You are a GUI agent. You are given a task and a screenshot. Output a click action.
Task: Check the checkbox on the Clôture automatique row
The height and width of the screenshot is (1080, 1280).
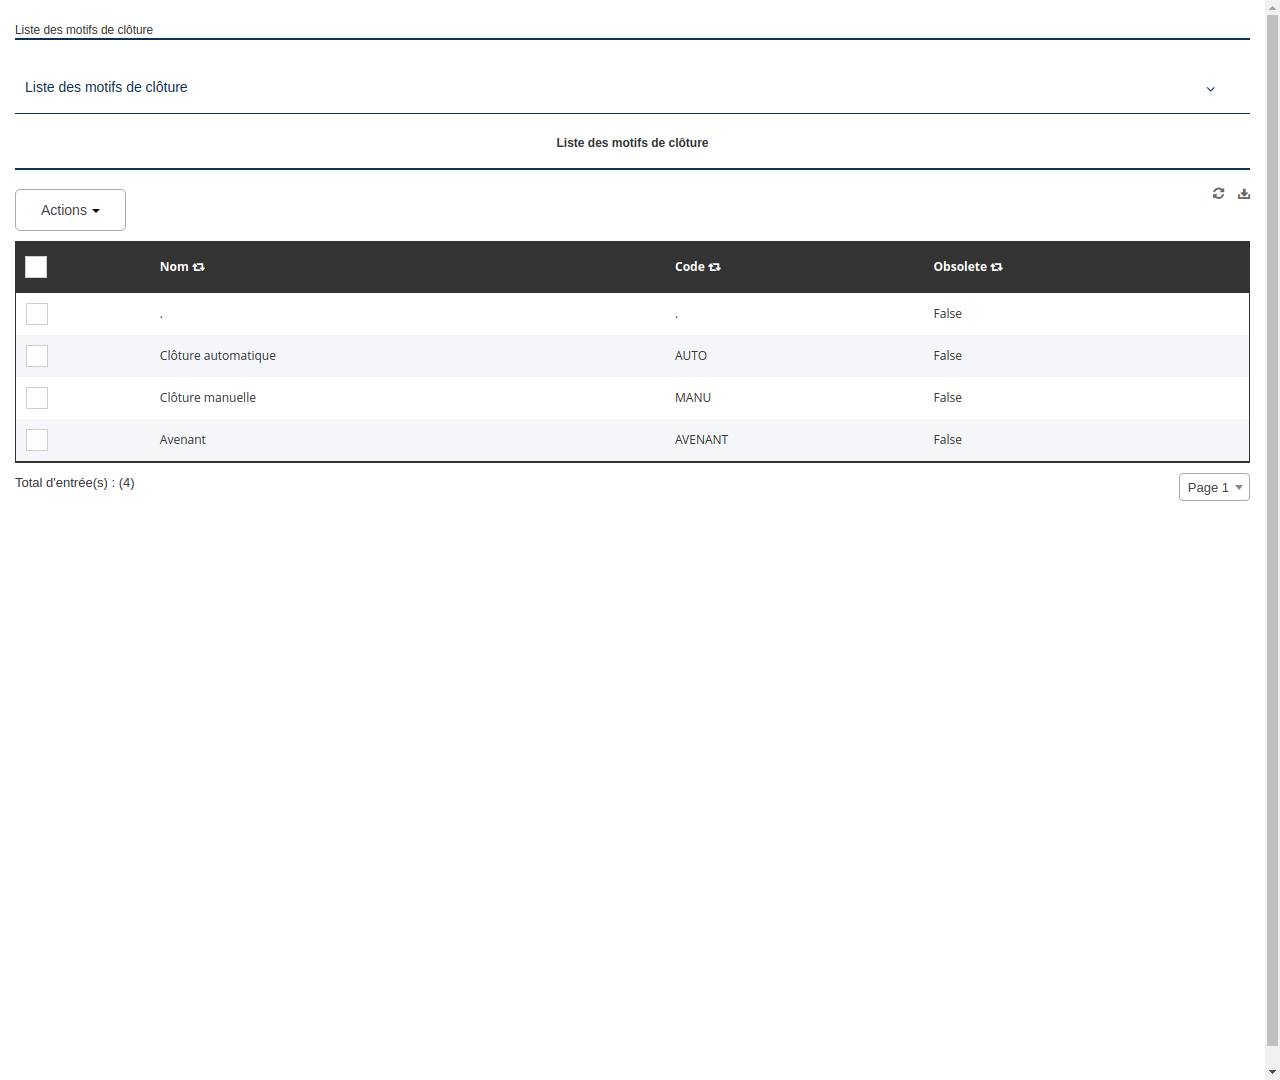coord(37,356)
